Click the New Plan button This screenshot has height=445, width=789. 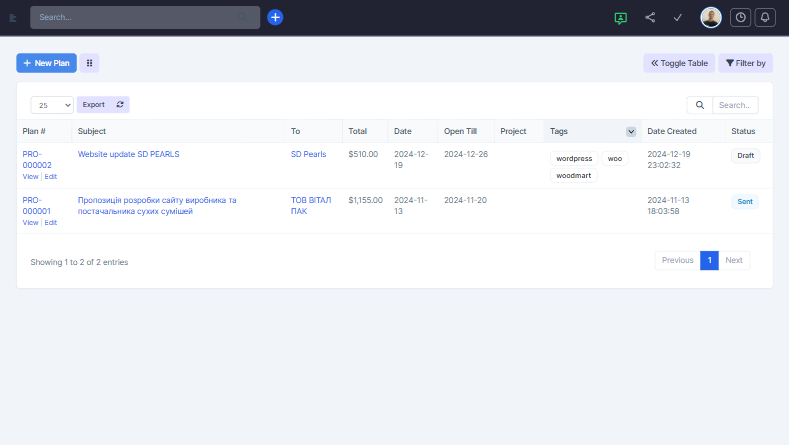point(46,63)
